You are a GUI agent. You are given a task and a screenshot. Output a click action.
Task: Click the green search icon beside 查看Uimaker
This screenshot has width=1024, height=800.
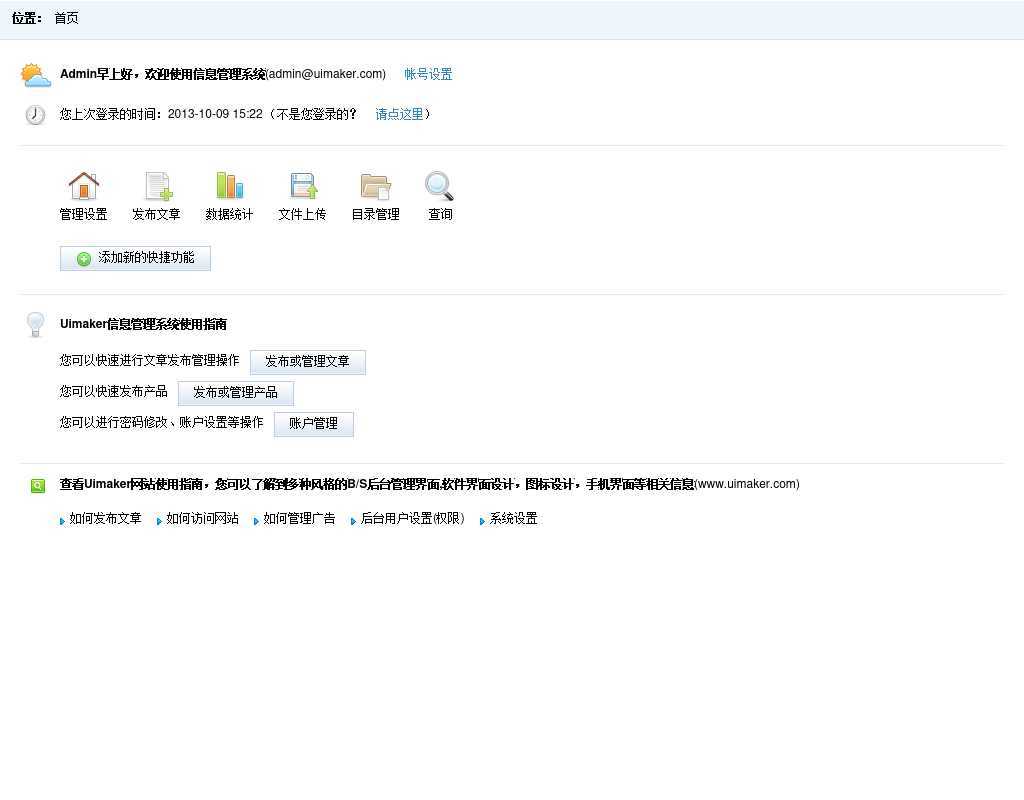coord(38,486)
